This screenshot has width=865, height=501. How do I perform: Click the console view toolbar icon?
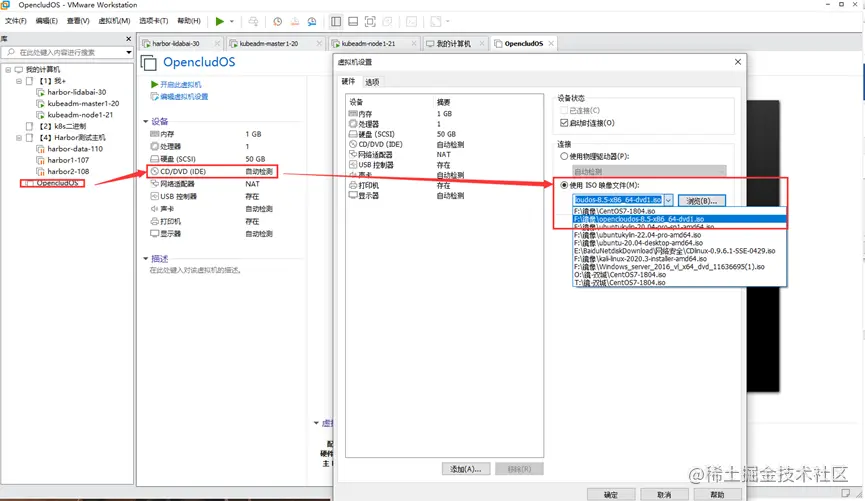(x=412, y=22)
